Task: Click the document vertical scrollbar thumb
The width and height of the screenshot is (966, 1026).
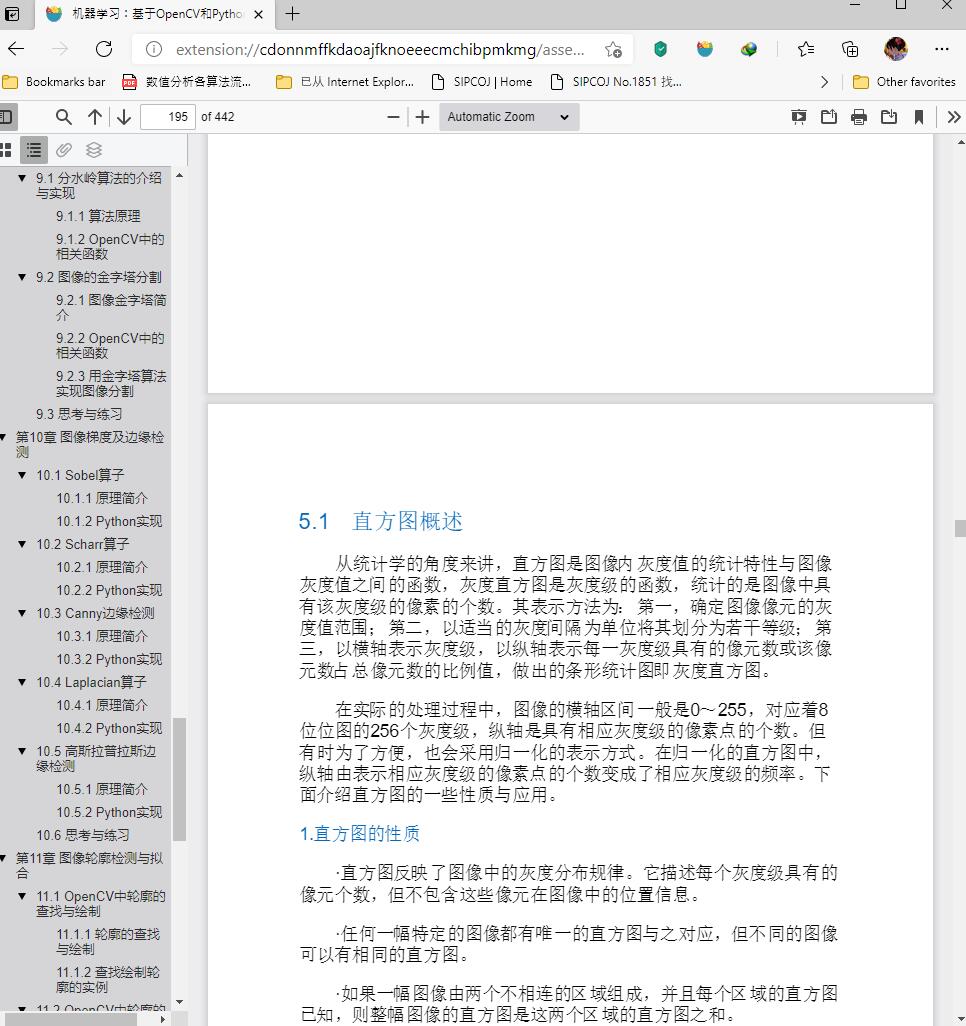Action: point(960,529)
